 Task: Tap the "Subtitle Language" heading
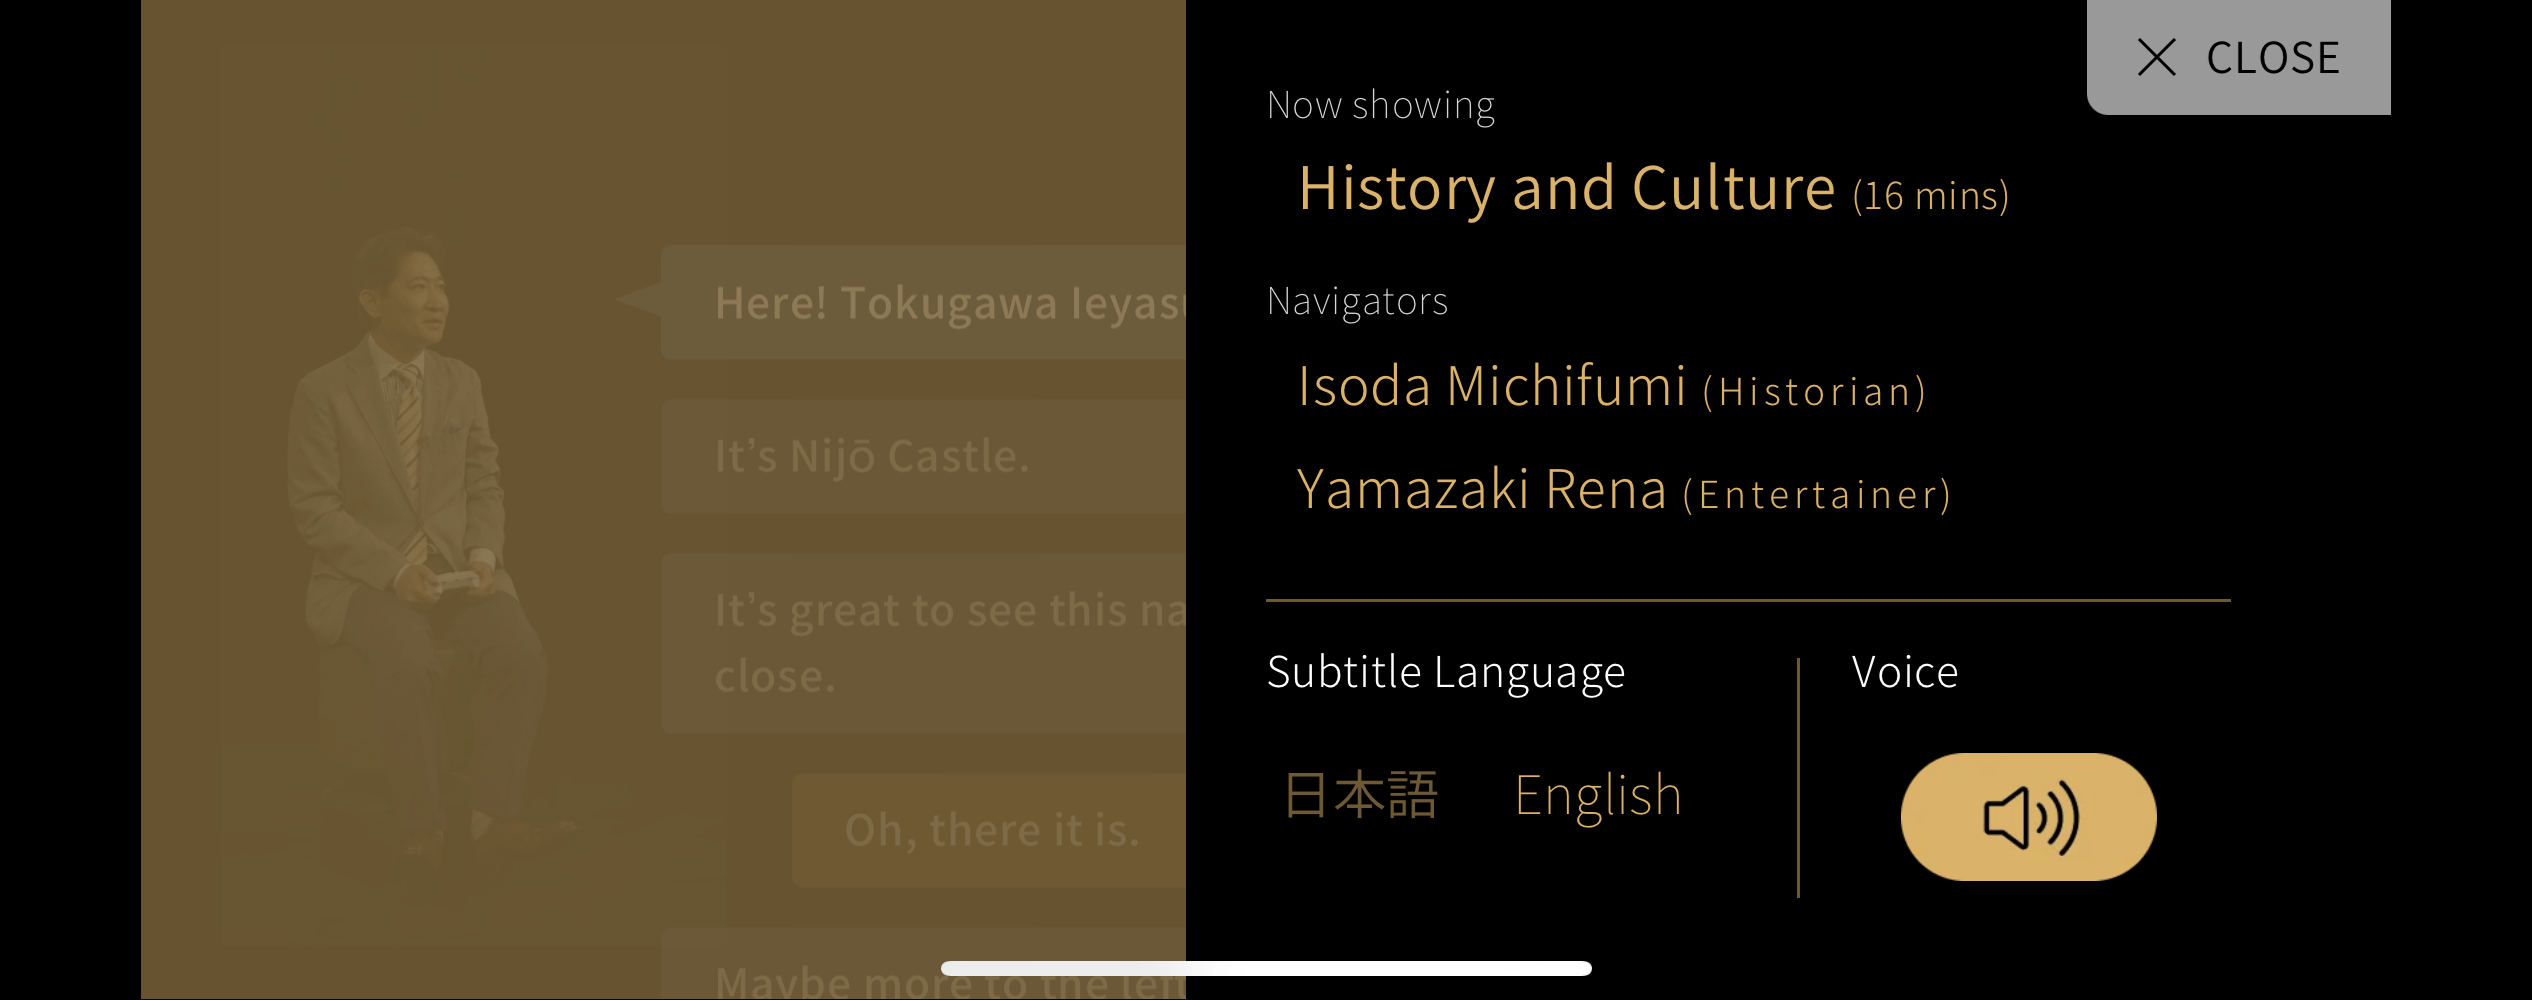(1445, 672)
